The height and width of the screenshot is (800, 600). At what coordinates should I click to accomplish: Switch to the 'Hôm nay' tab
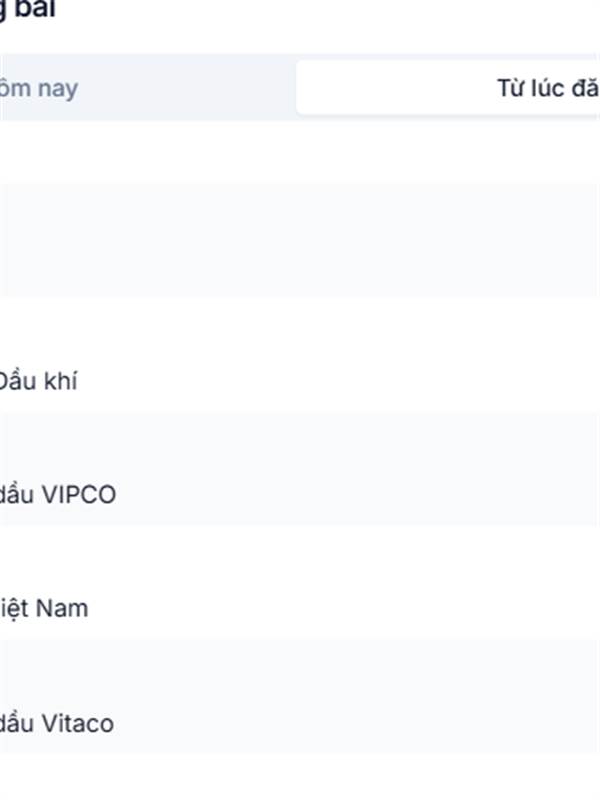pyautogui.click(x=40, y=88)
